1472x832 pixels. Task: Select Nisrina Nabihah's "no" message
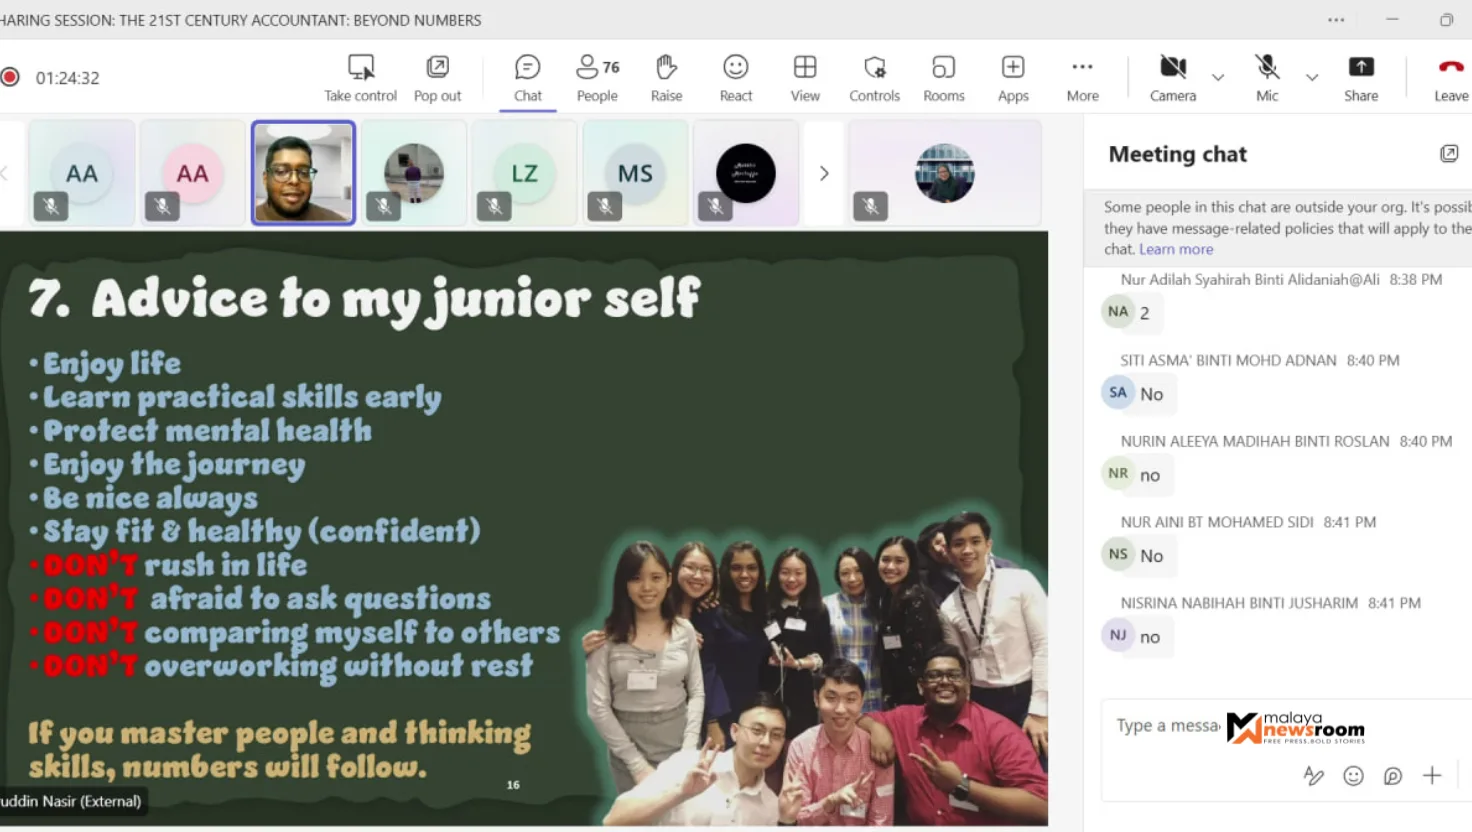tap(1153, 637)
